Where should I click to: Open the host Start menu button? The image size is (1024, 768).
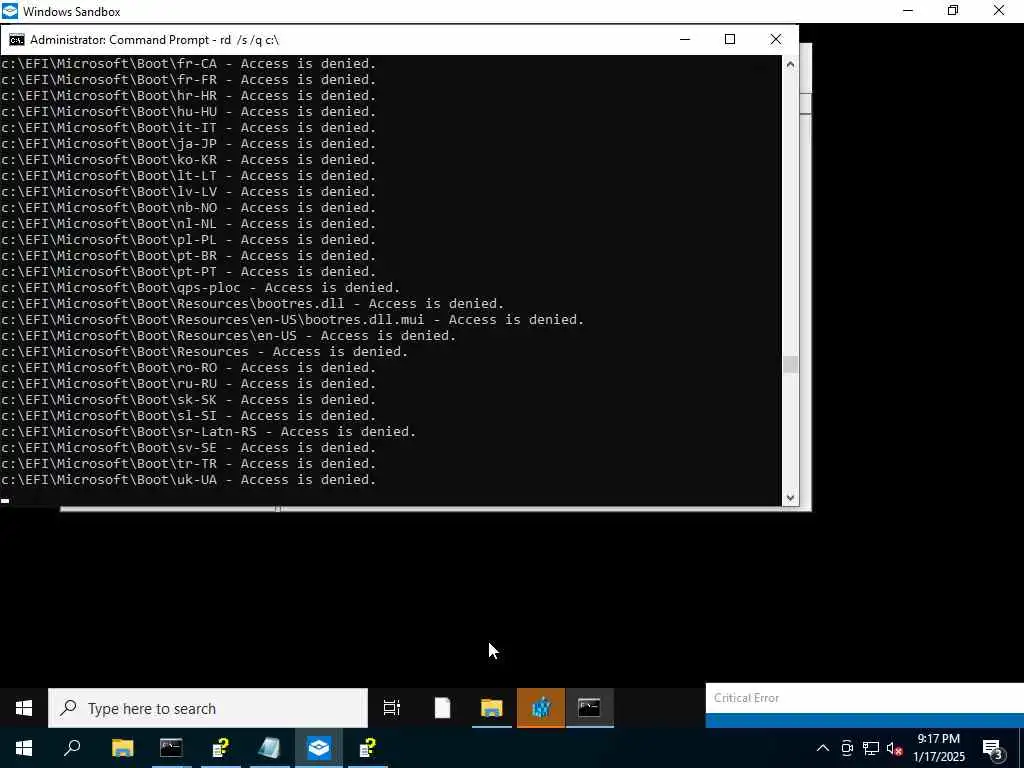tap(24, 748)
